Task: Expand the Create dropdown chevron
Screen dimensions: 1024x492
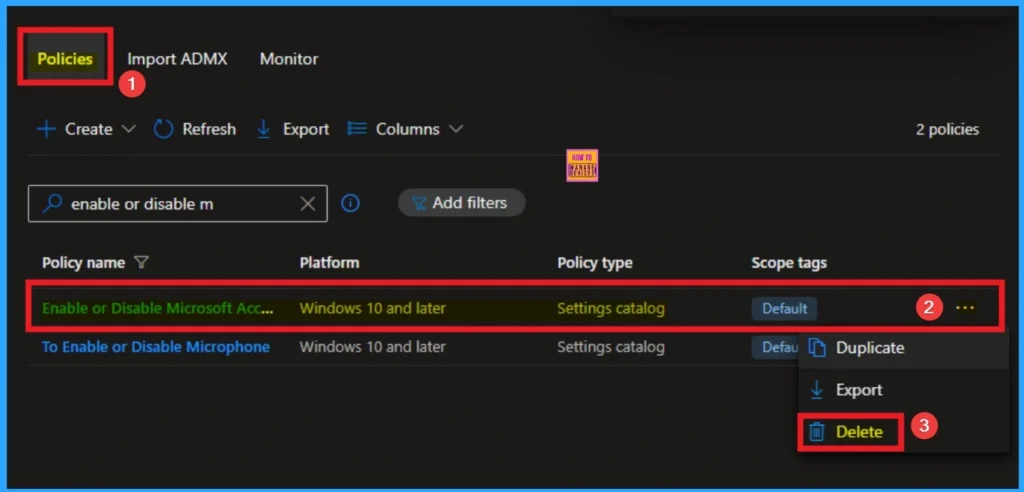Action: (129, 129)
